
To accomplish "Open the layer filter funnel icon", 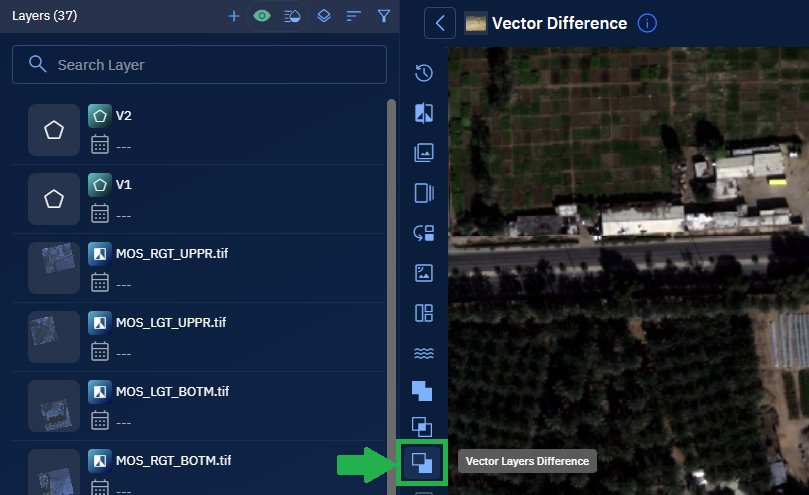I will 383,16.
